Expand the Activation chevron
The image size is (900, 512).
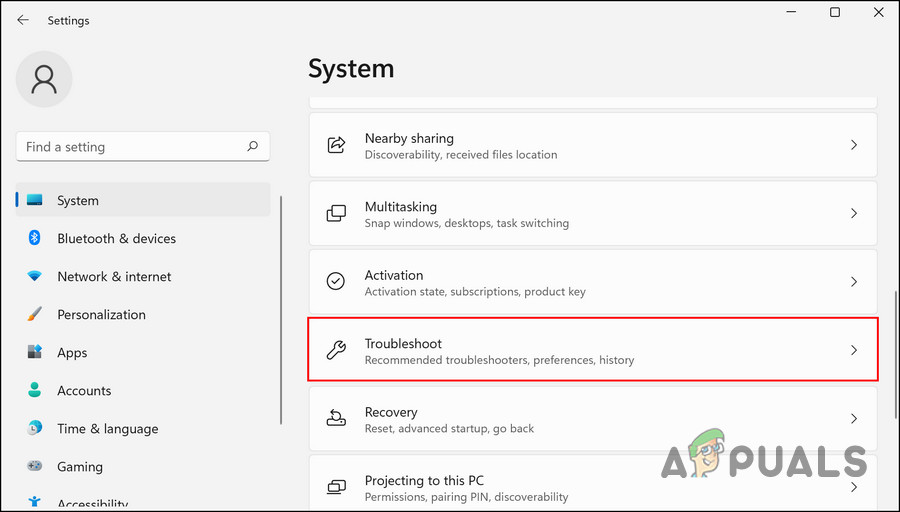(x=854, y=282)
